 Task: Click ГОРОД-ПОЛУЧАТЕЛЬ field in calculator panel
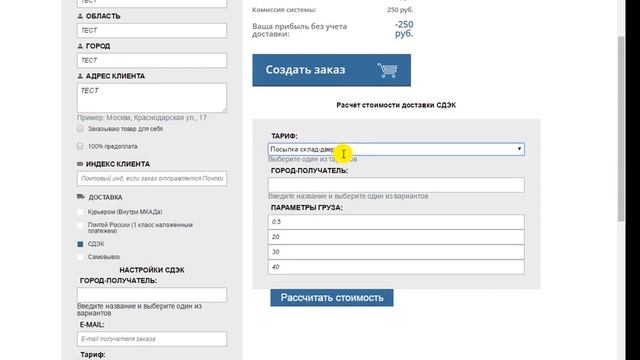396,185
